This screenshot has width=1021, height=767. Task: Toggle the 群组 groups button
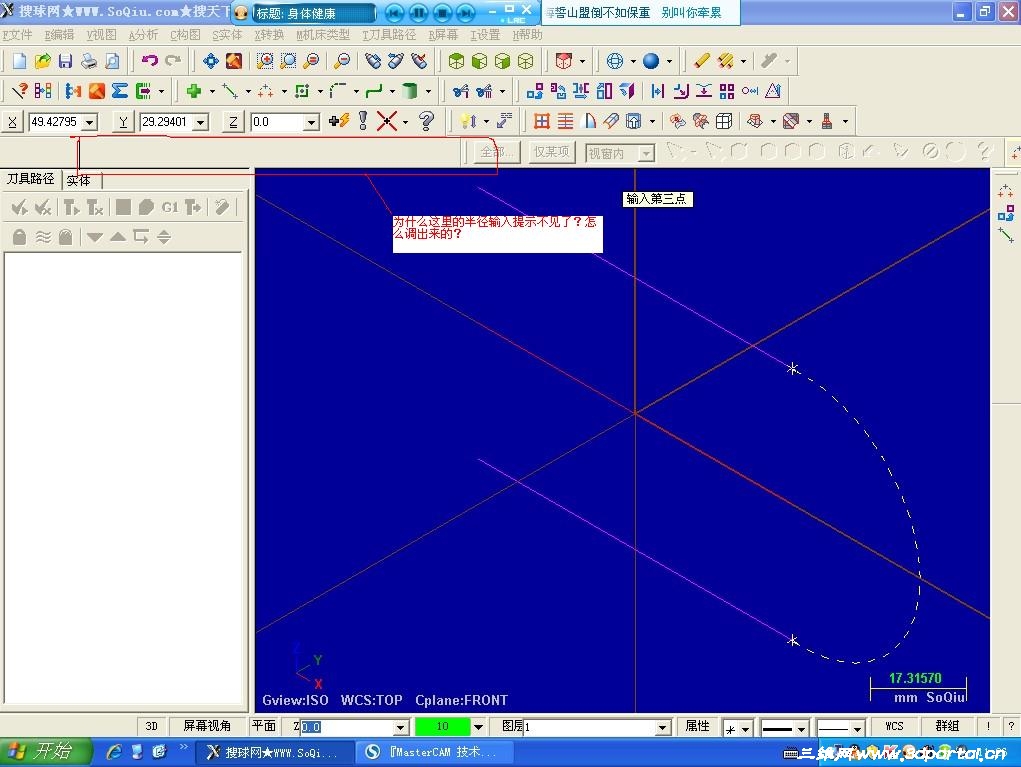tap(947, 726)
